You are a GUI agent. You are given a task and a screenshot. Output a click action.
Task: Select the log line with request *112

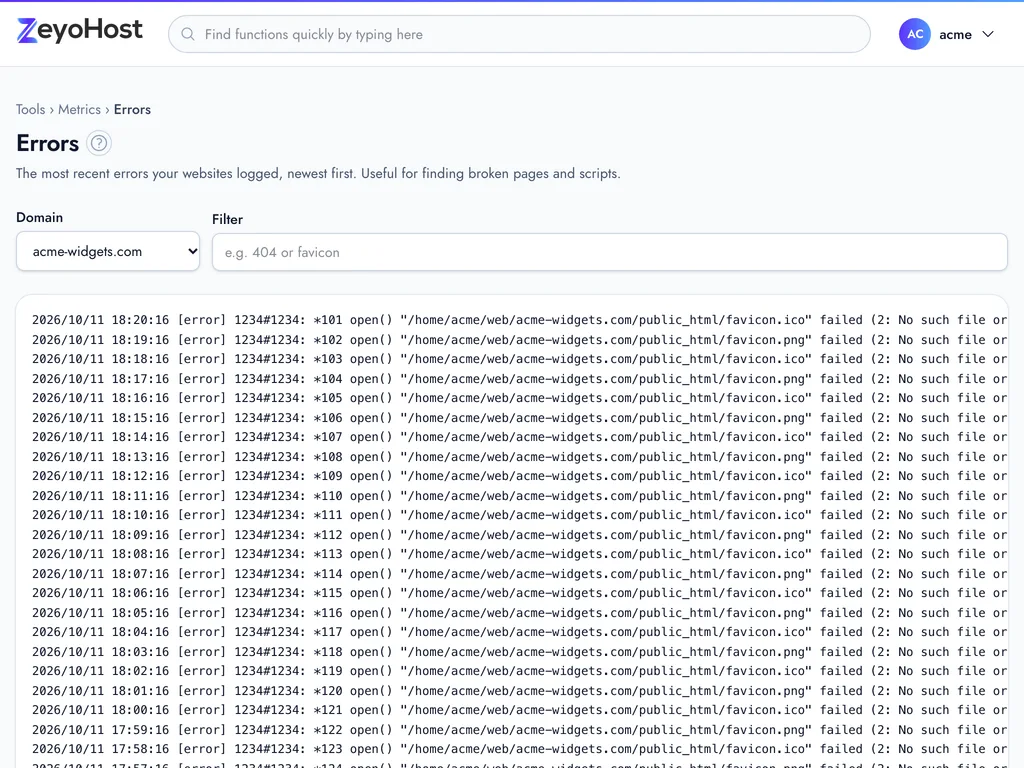(519, 535)
